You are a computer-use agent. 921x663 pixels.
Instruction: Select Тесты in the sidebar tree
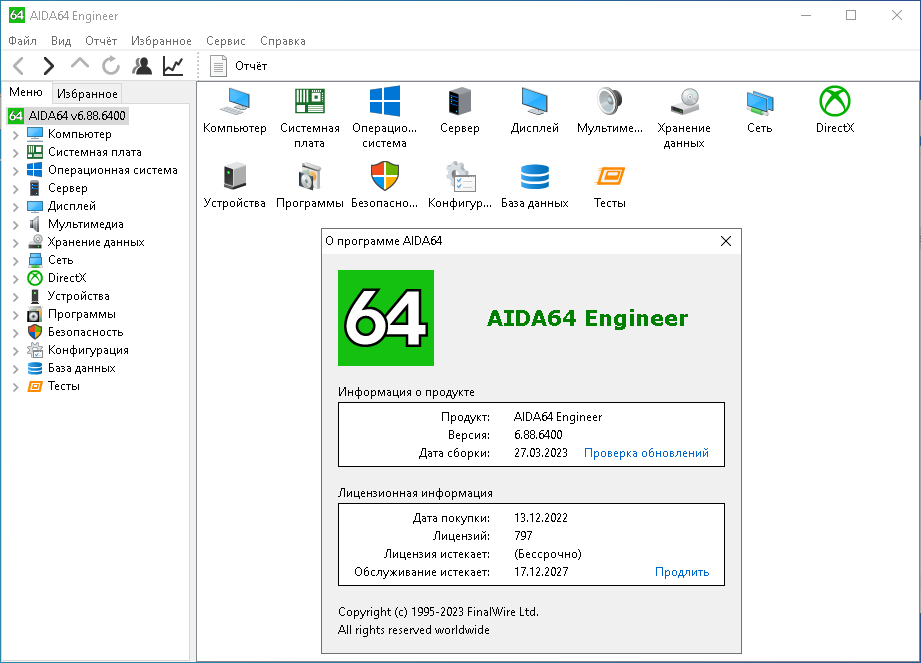(x=63, y=386)
